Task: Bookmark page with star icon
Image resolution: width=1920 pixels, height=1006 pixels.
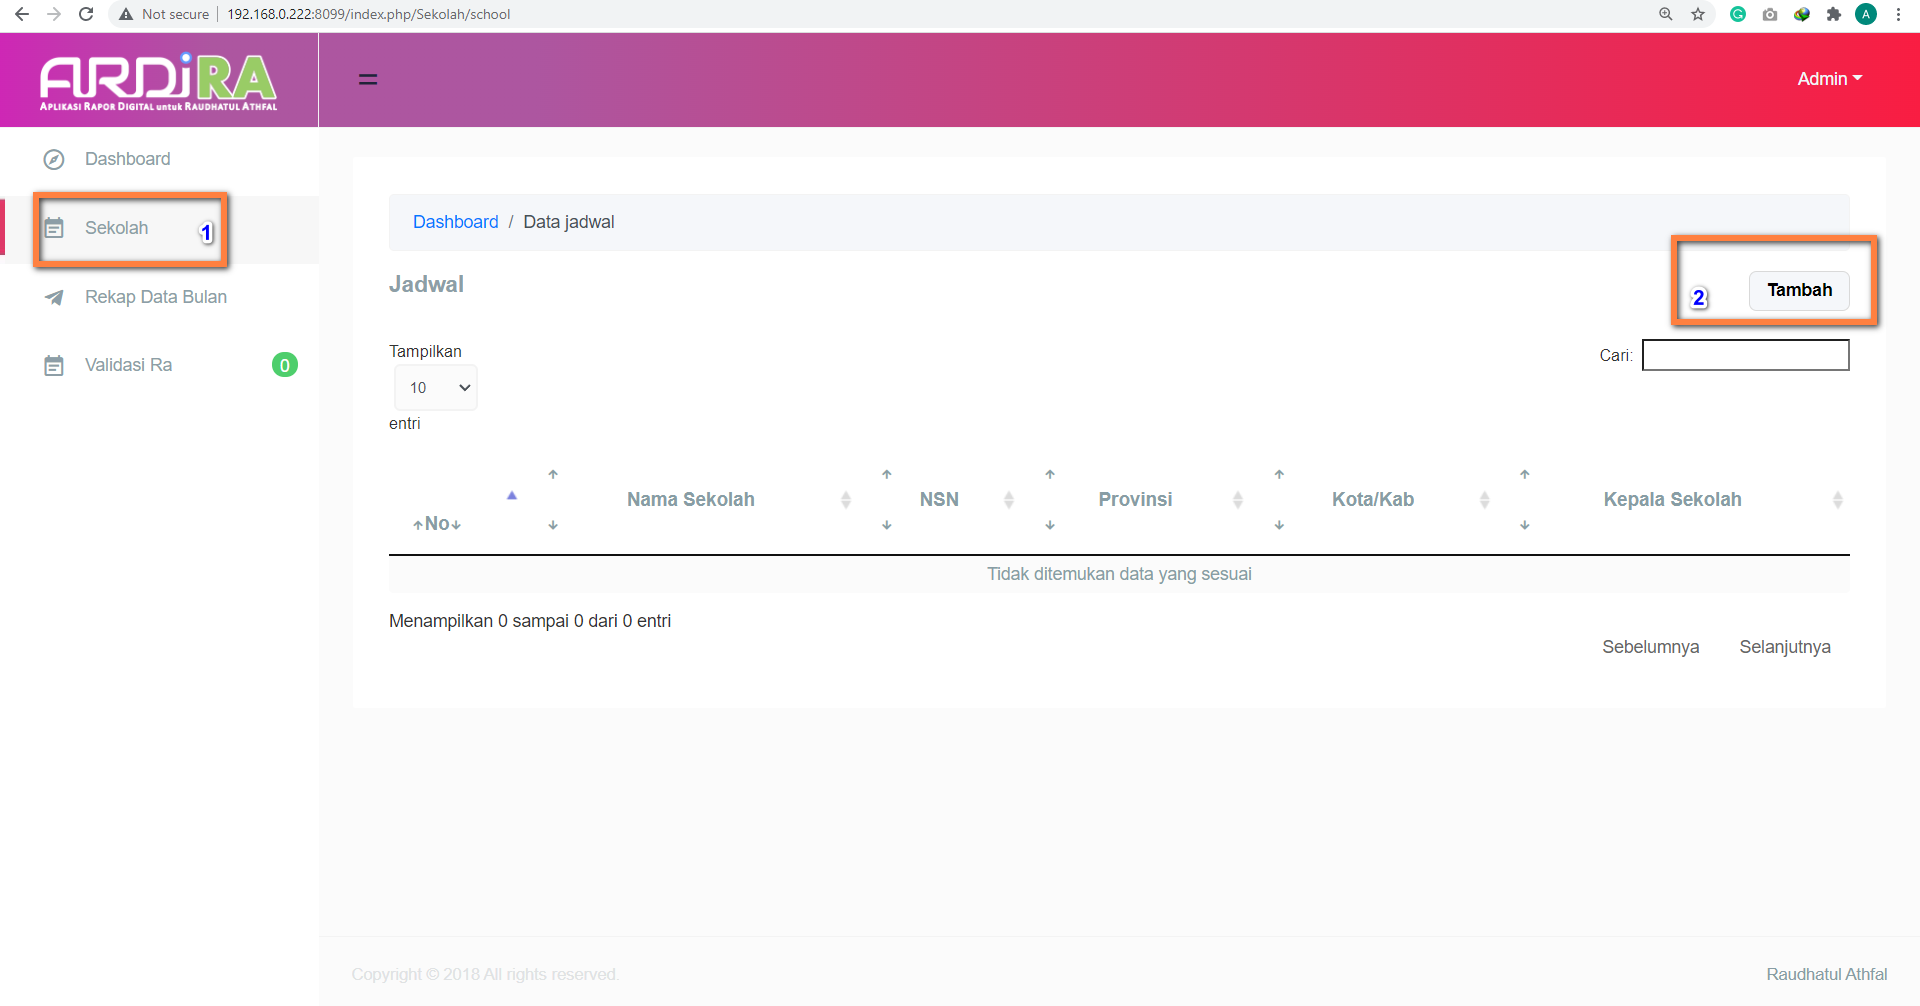Action: [1698, 14]
